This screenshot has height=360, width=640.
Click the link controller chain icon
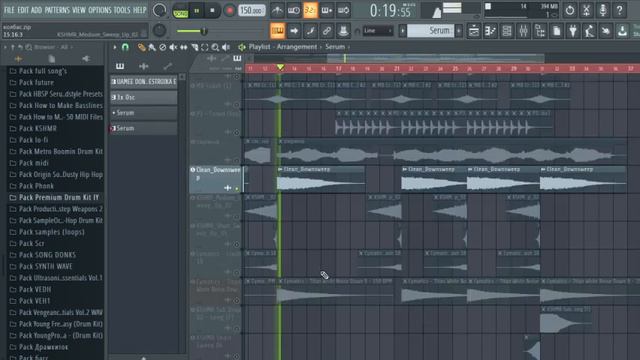pyautogui.click(x=327, y=31)
